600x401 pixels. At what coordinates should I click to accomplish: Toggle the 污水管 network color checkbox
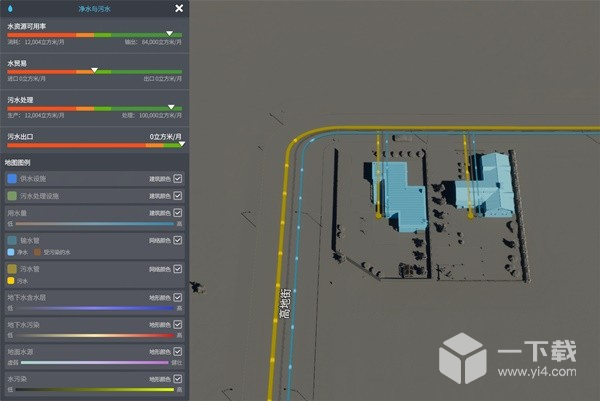pyautogui.click(x=178, y=269)
